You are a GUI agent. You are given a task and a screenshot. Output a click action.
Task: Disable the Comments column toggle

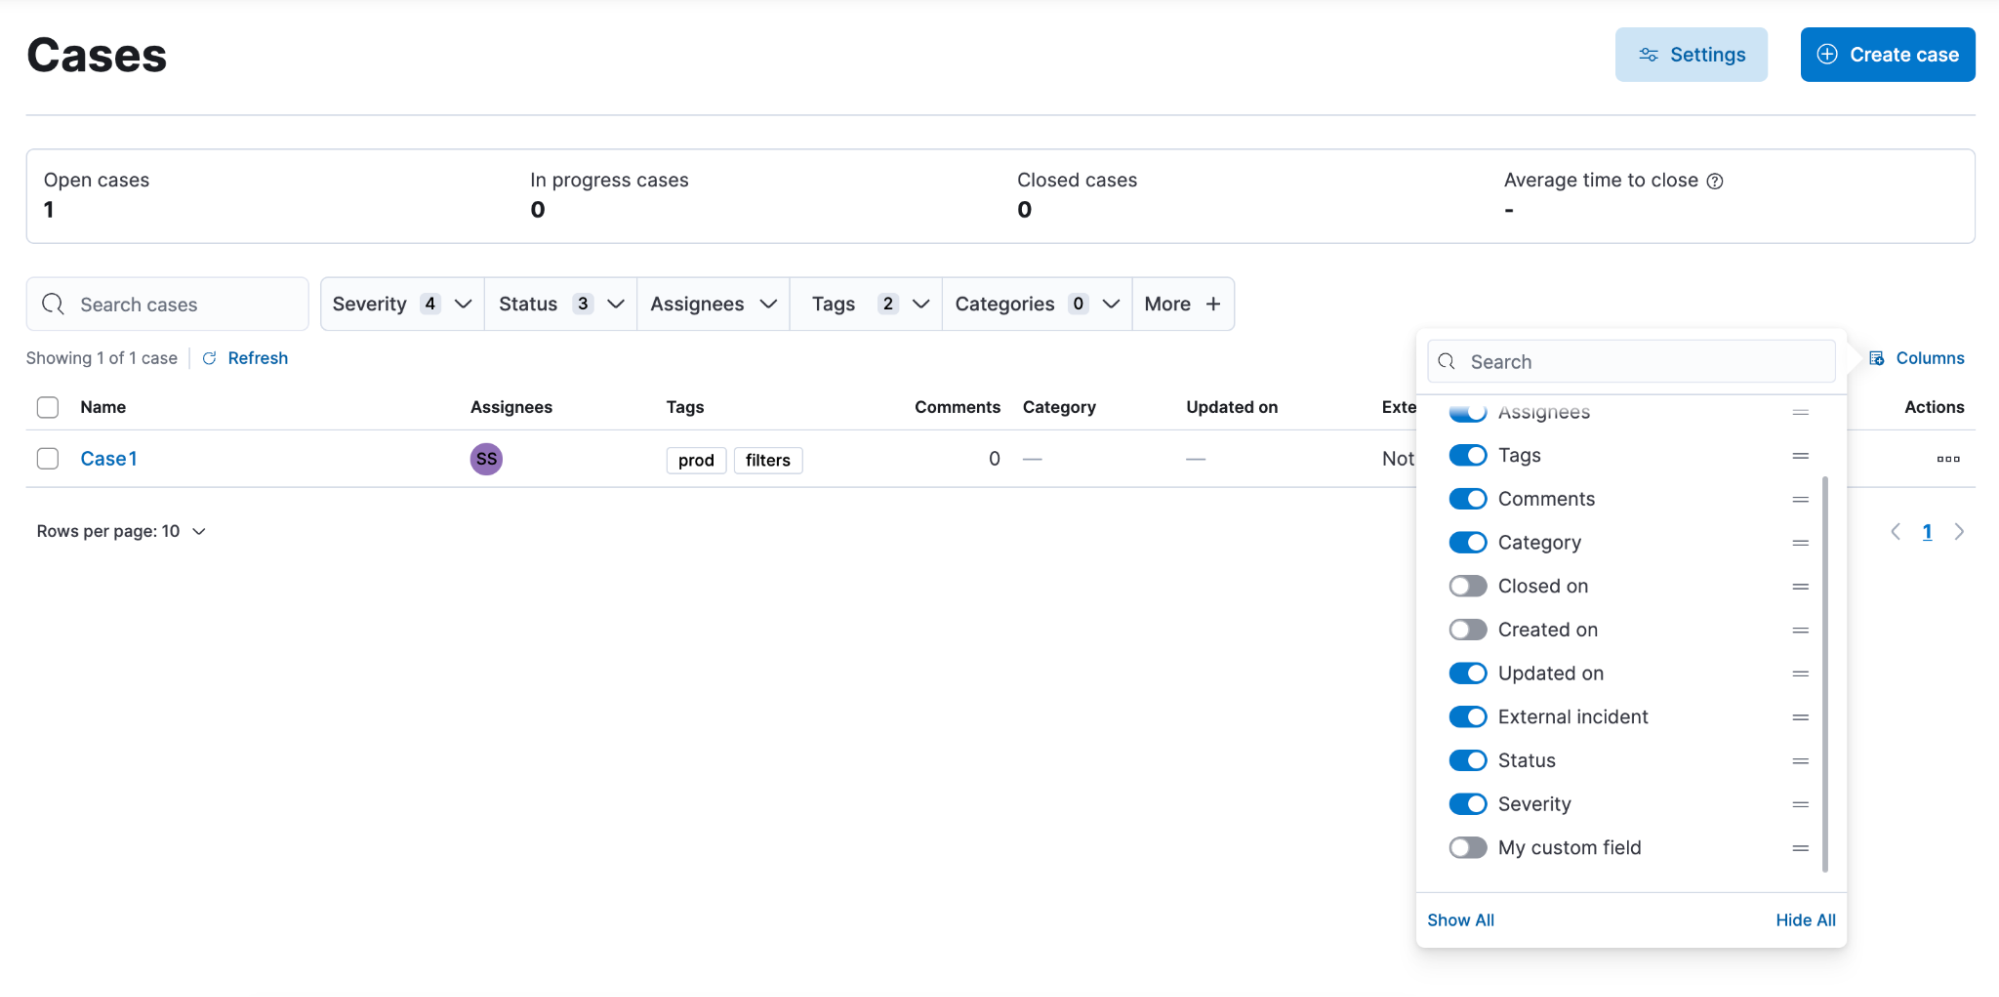coord(1467,499)
